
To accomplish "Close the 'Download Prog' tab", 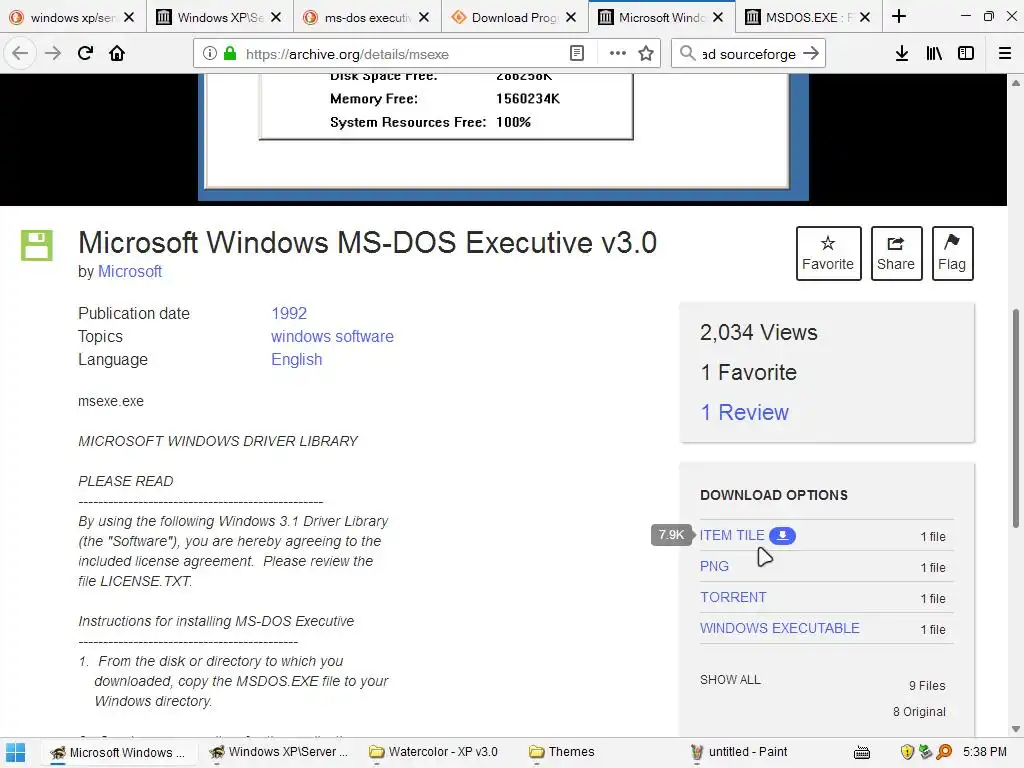I will pyautogui.click(x=571, y=18).
